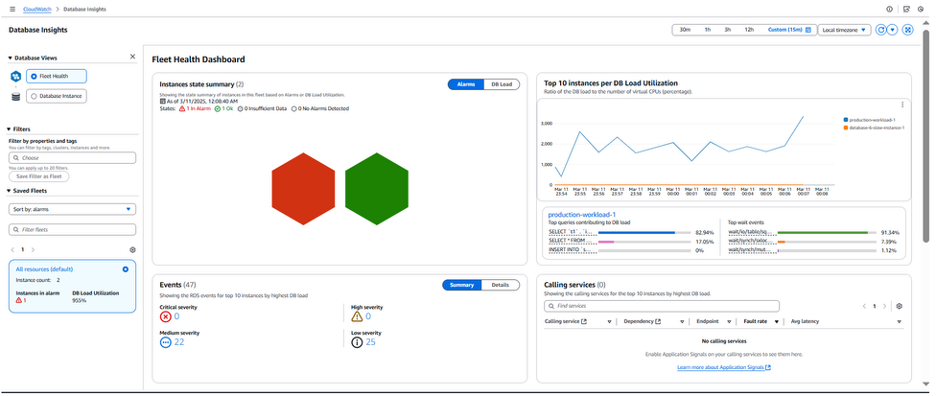
Task: Click the red alarm instance hexagon
Action: (x=303, y=189)
